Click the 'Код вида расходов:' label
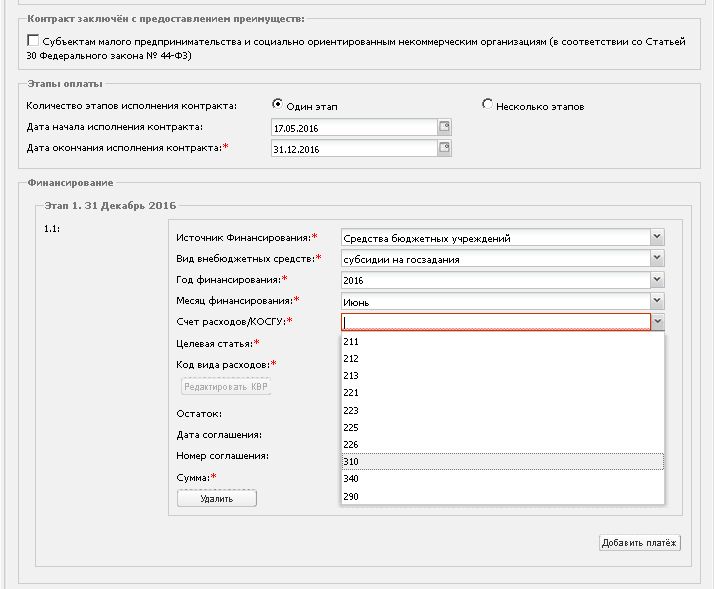 (223, 365)
